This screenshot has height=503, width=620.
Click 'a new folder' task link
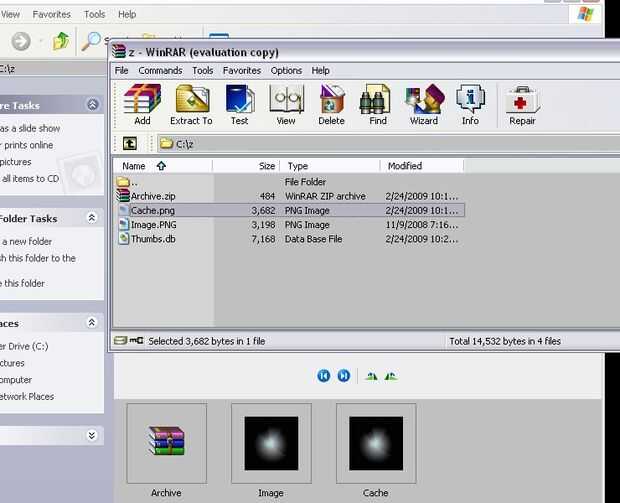[x=26, y=241]
